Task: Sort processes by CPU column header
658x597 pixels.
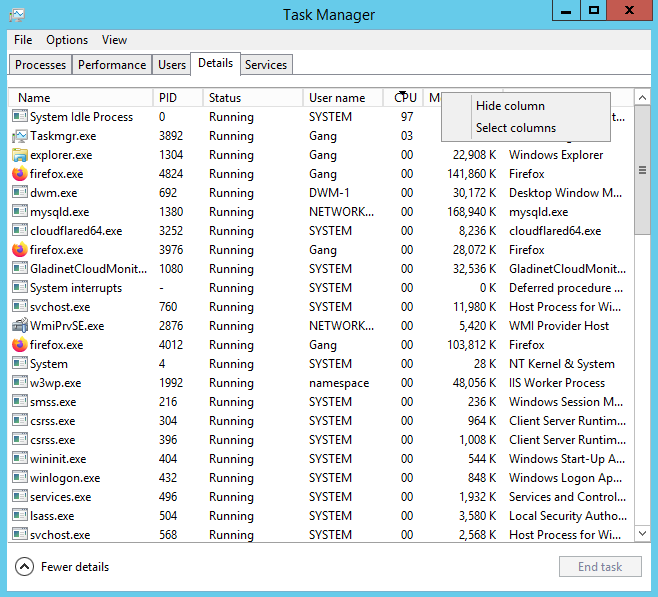Action: pyautogui.click(x=403, y=98)
